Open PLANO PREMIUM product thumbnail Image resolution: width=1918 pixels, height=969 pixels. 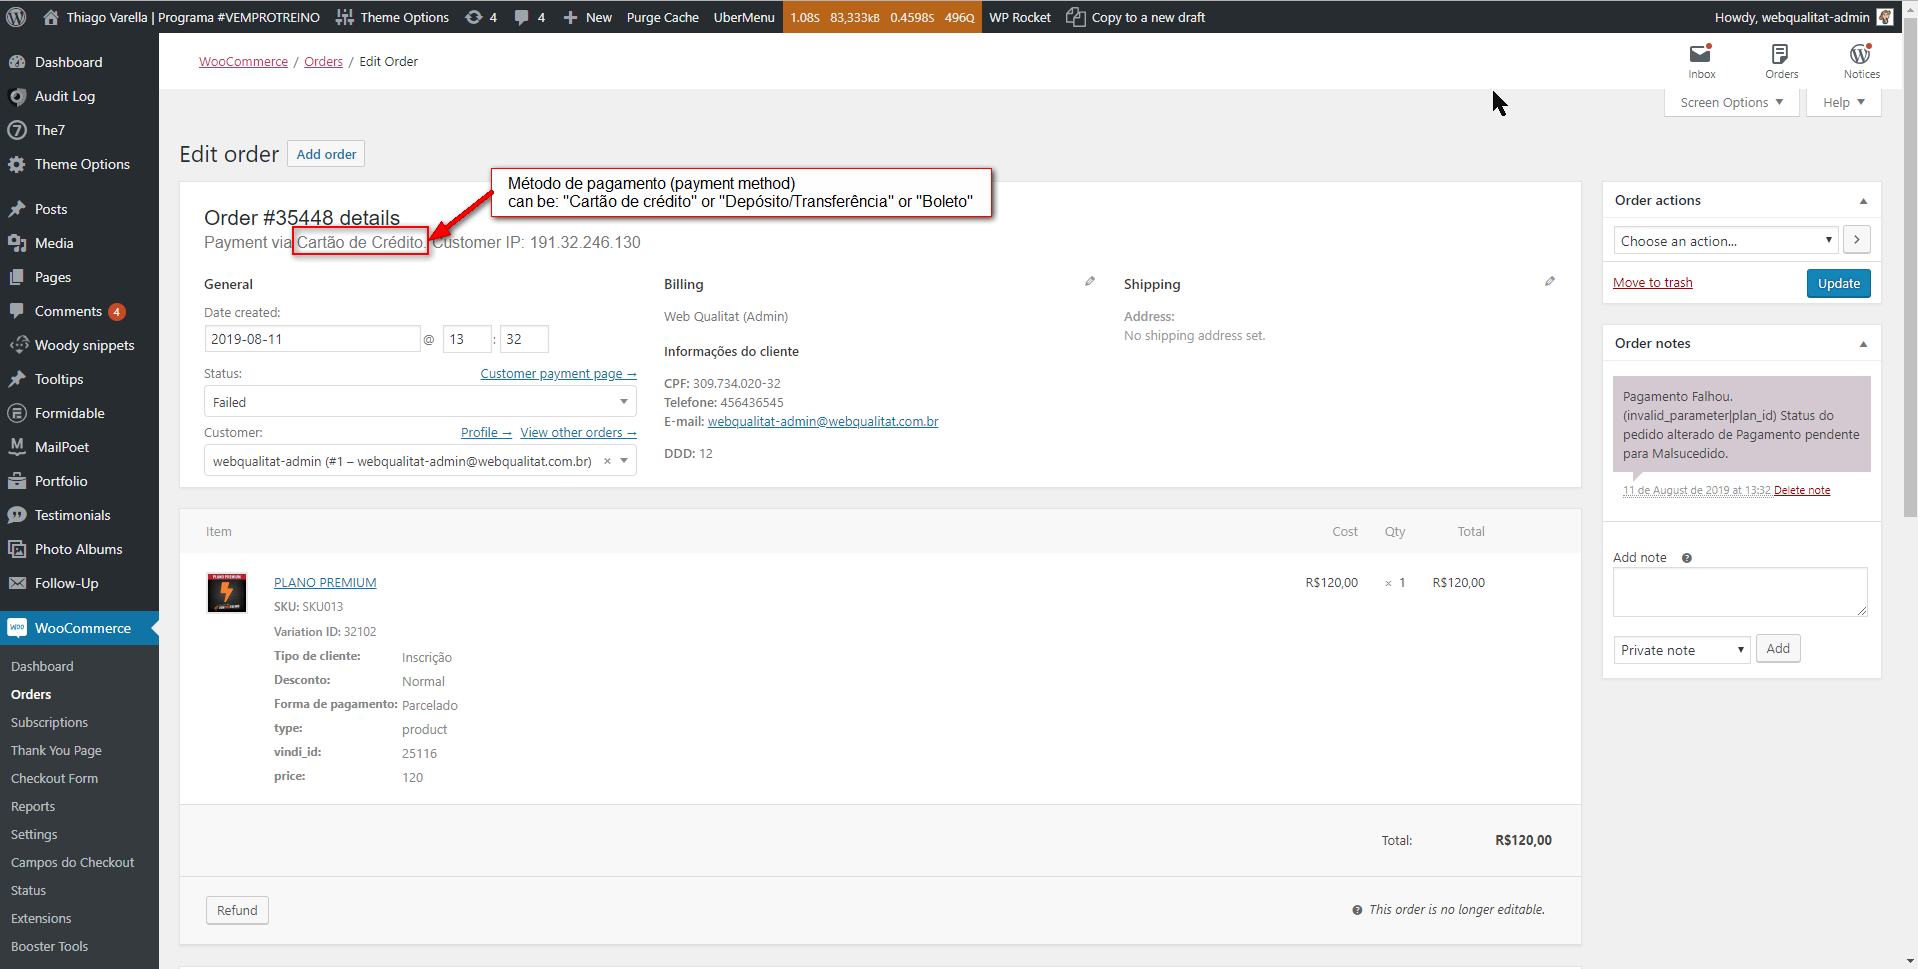(x=227, y=592)
